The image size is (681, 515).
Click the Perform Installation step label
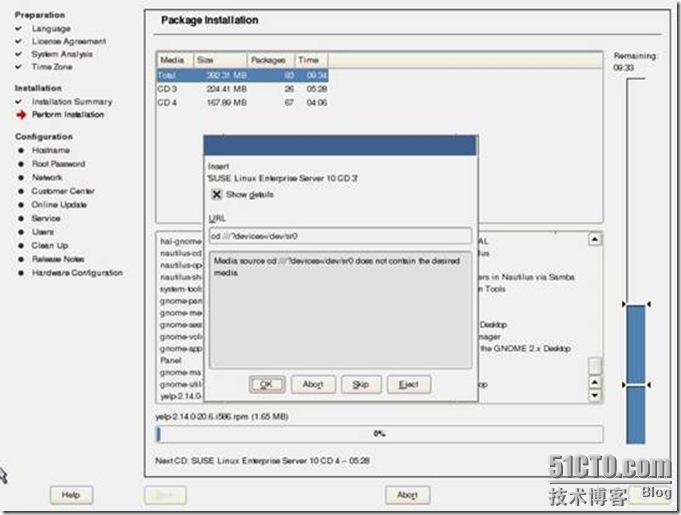pos(68,115)
